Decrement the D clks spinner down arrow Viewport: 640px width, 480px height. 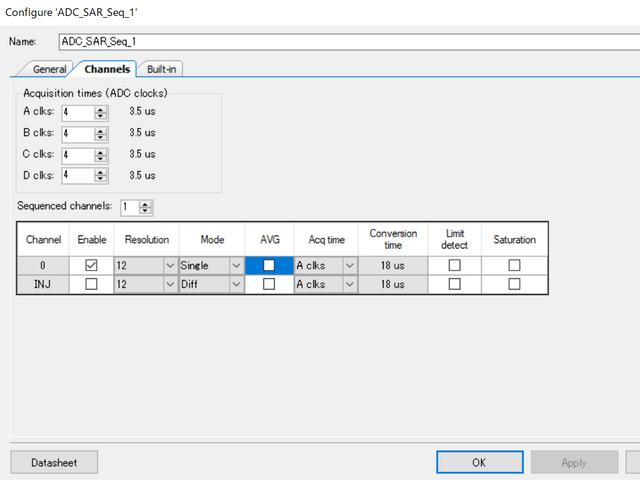pyautogui.click(x=100, y=179)
